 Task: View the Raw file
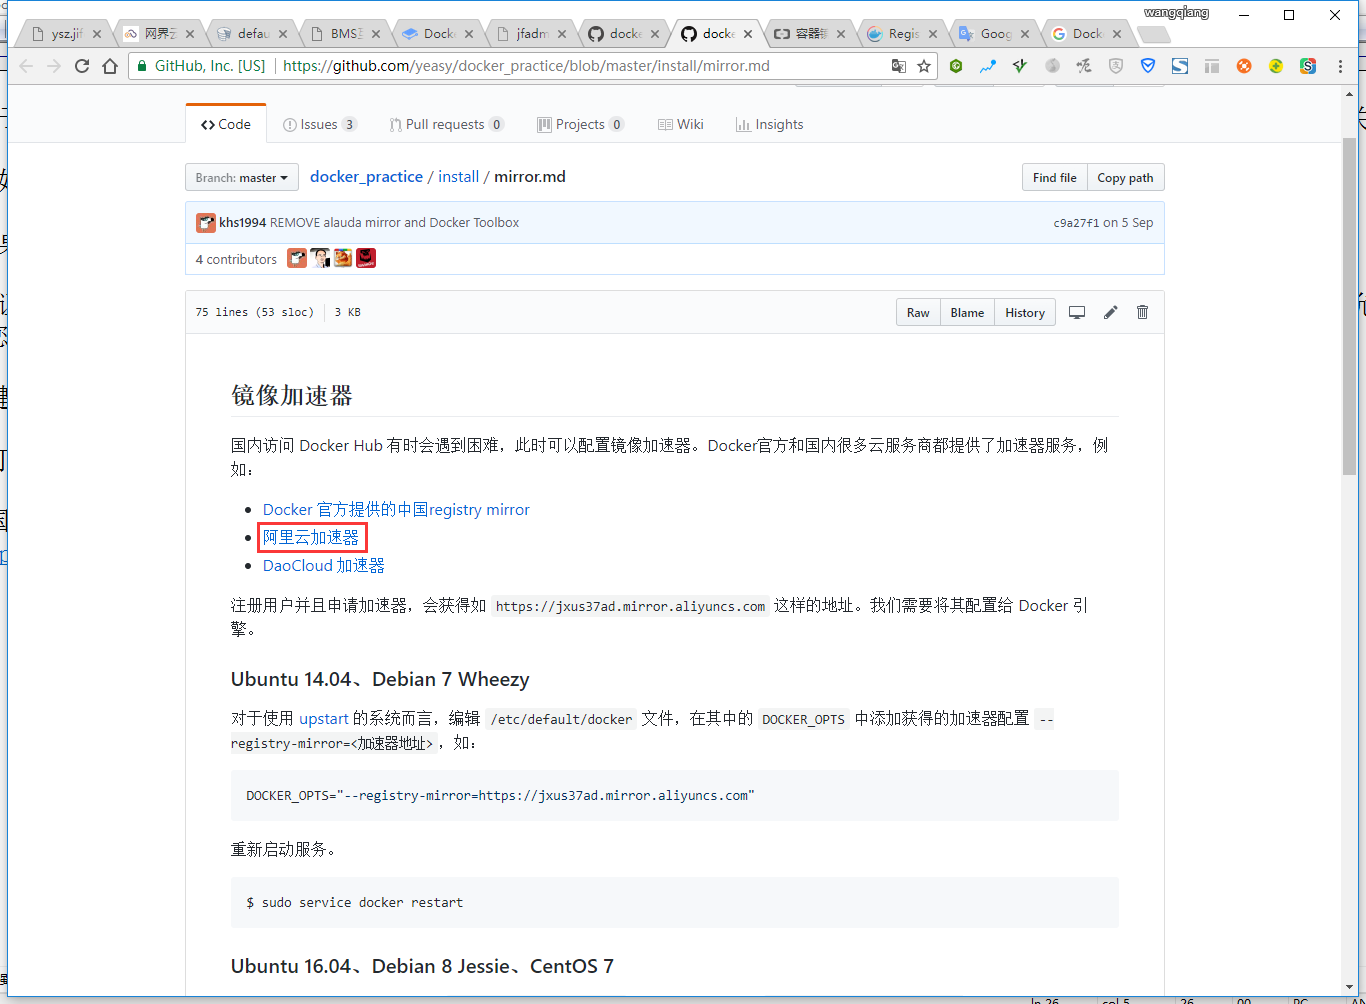tap(918, 312)
